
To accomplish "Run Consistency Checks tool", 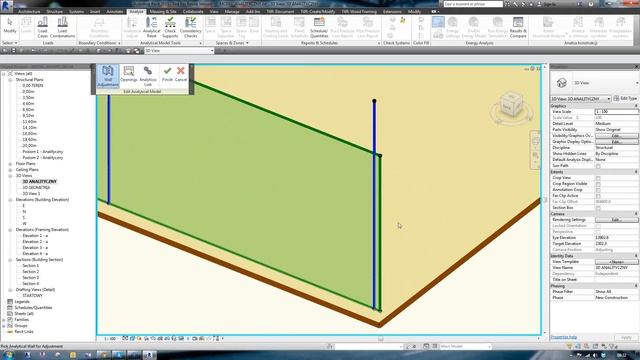I will tap(191, 27).
